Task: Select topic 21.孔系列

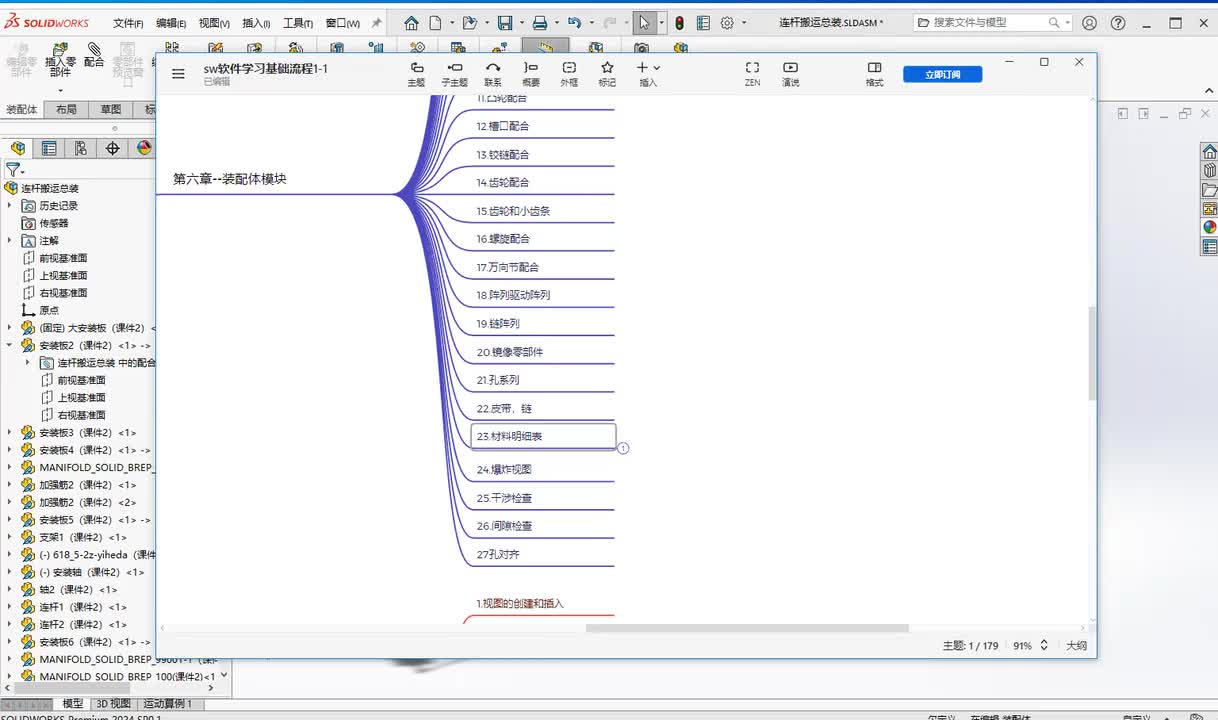Action: click(x=498, y=380)
